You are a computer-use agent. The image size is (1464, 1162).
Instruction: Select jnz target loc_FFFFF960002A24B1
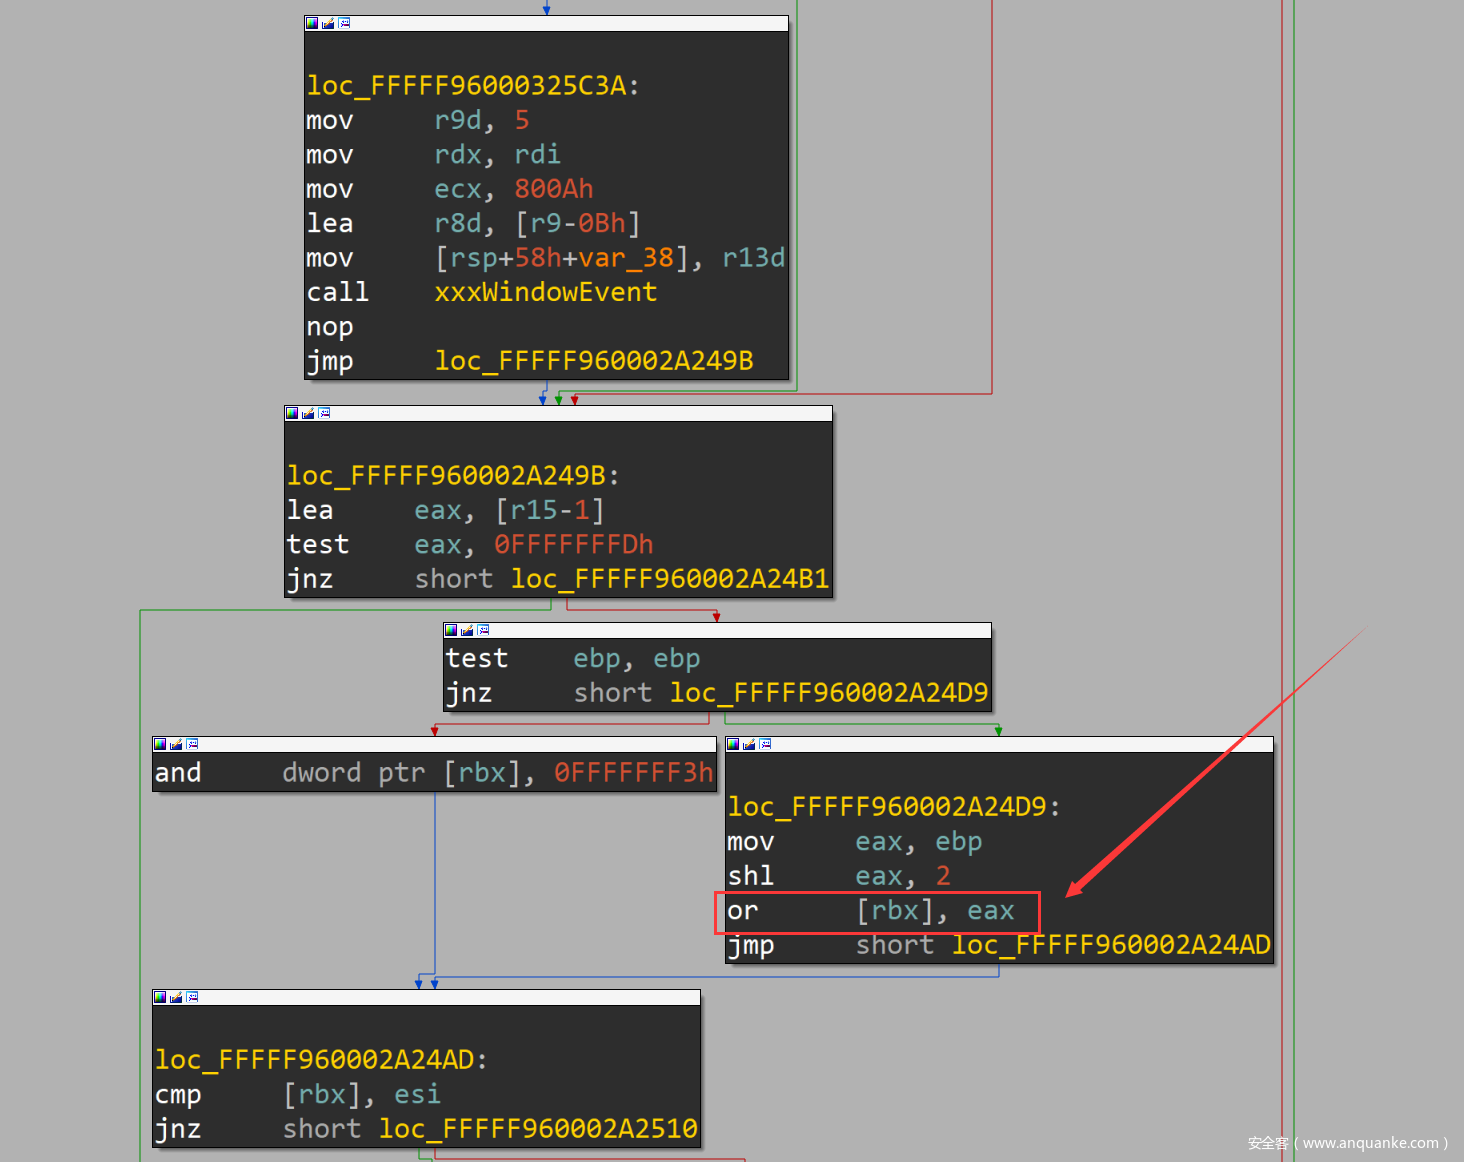[x=669, y=579]
